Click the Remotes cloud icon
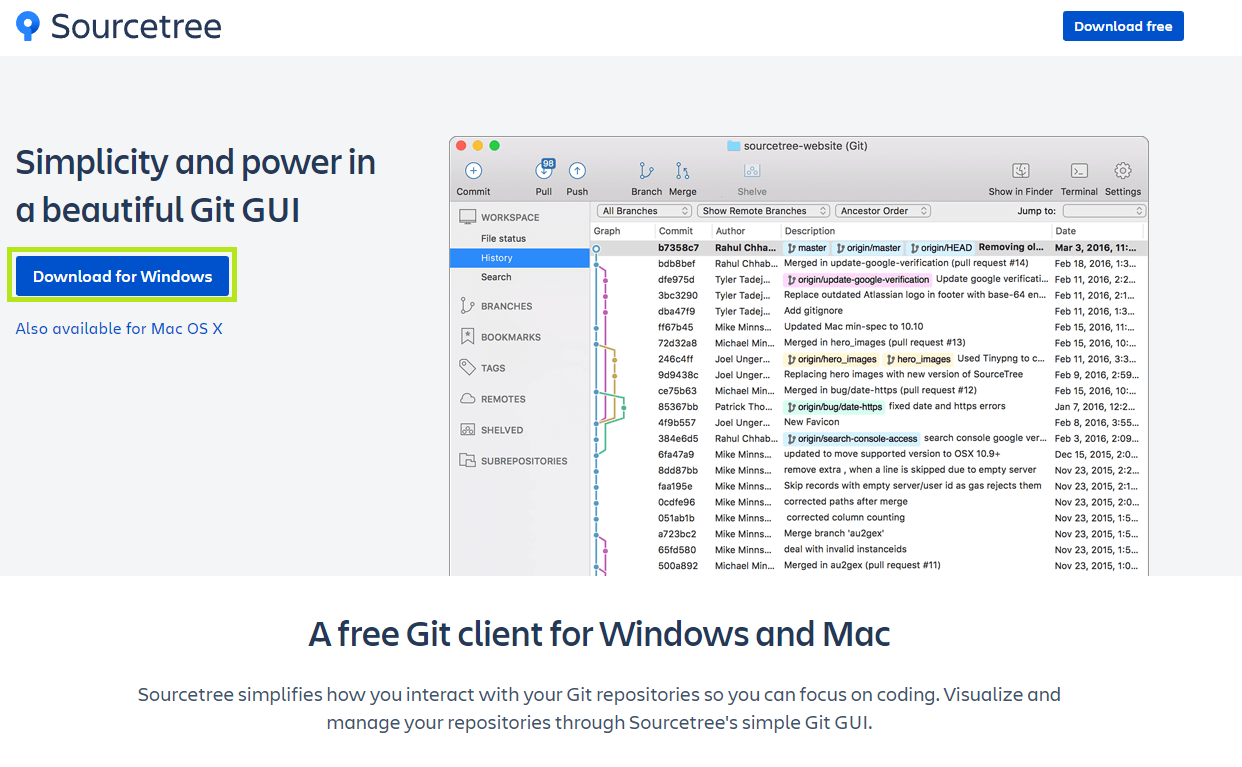 click(467, 399)
